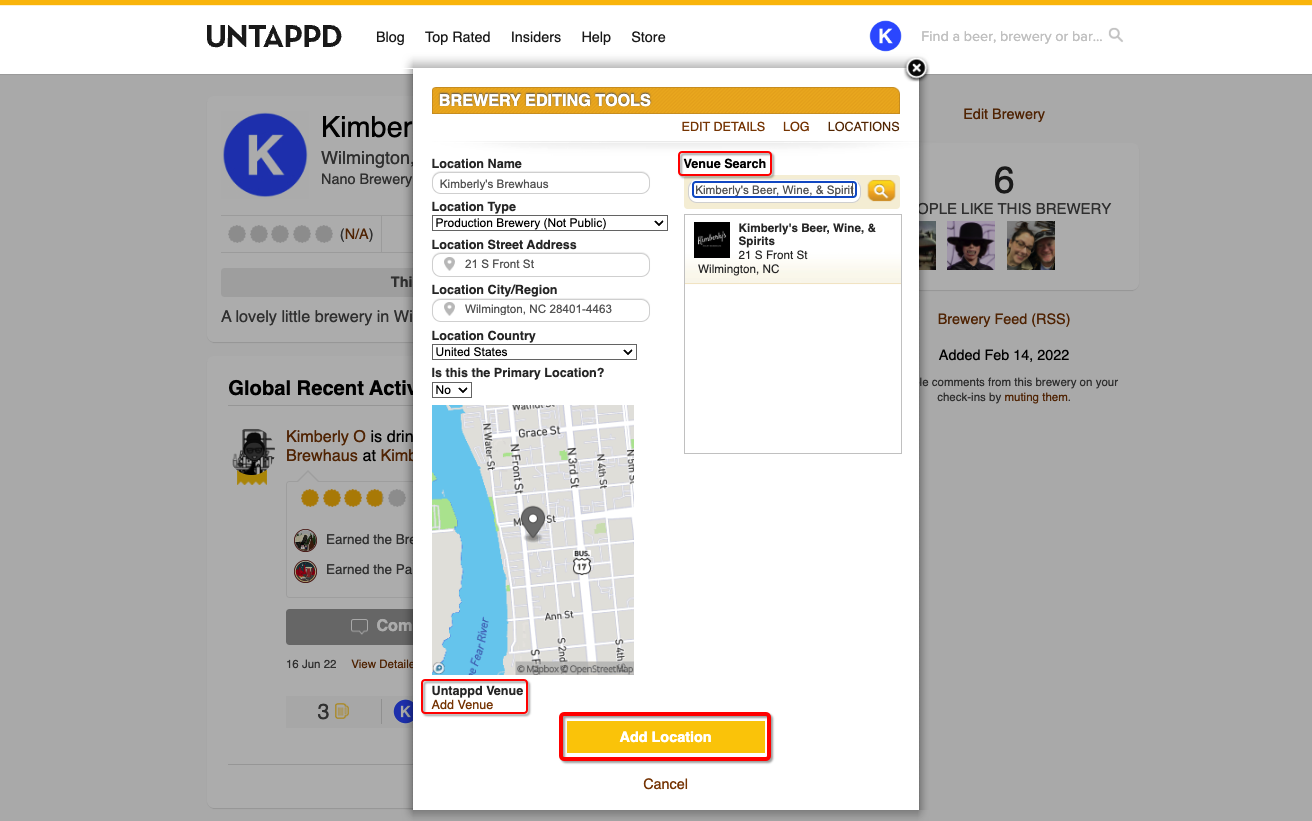This screenshot has width=1312, height=821.
Task: Click the Location Street Address field
Action: coord(541,264)
